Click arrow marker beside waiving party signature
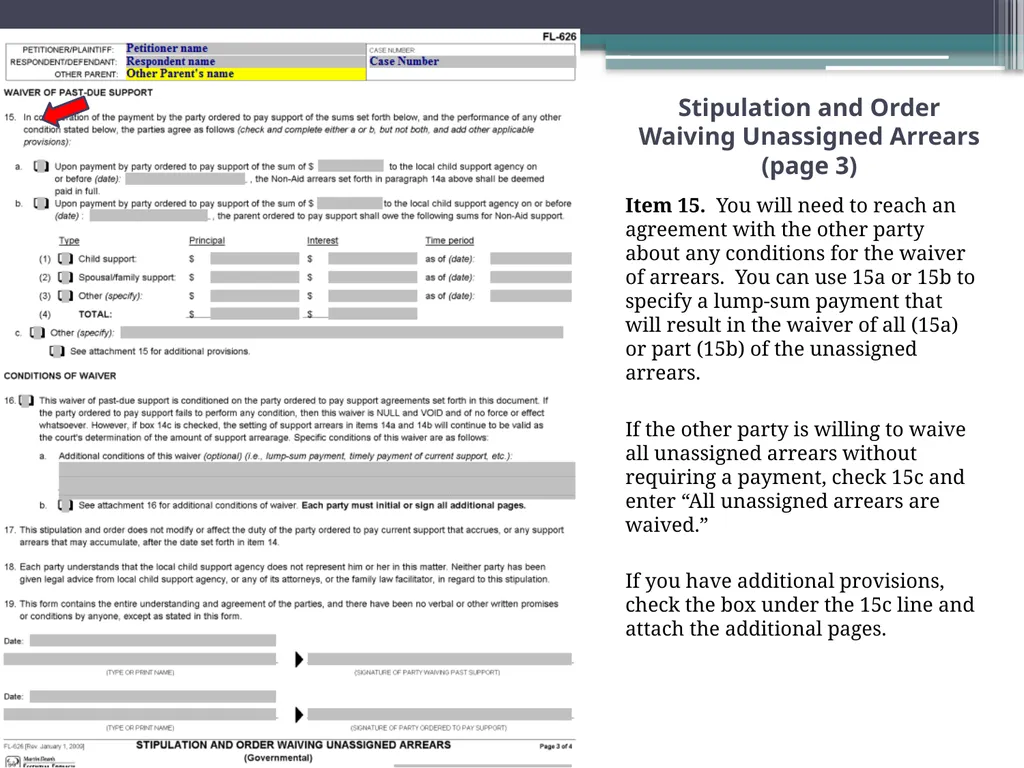The width and height of the screenshot is (1024, 768). (x=299, y=659)
